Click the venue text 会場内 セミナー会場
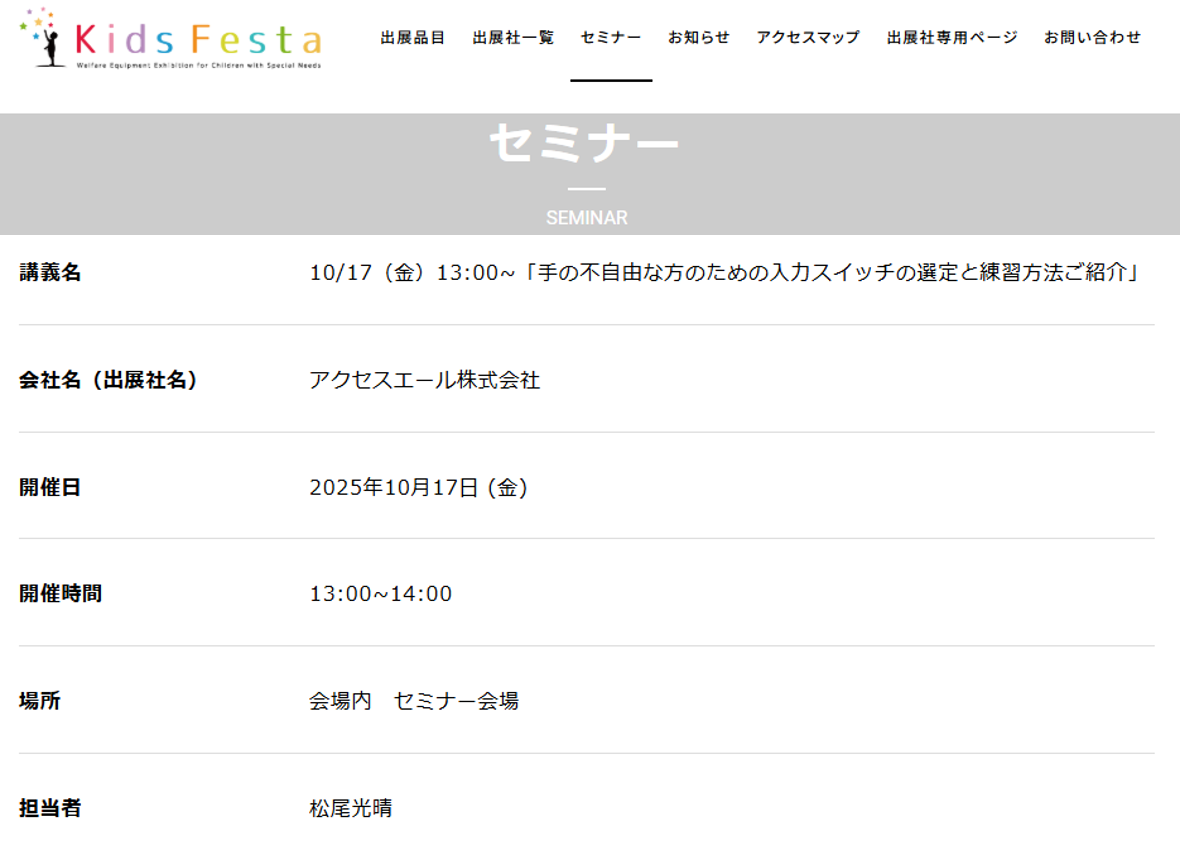Viewport: 1180px width, 850px height. (414, 701)
